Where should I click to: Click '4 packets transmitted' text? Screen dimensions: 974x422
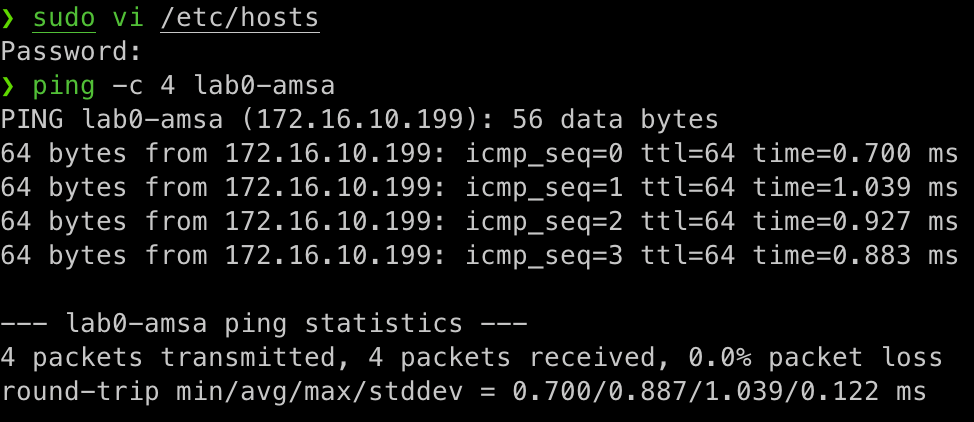[177, 357]
